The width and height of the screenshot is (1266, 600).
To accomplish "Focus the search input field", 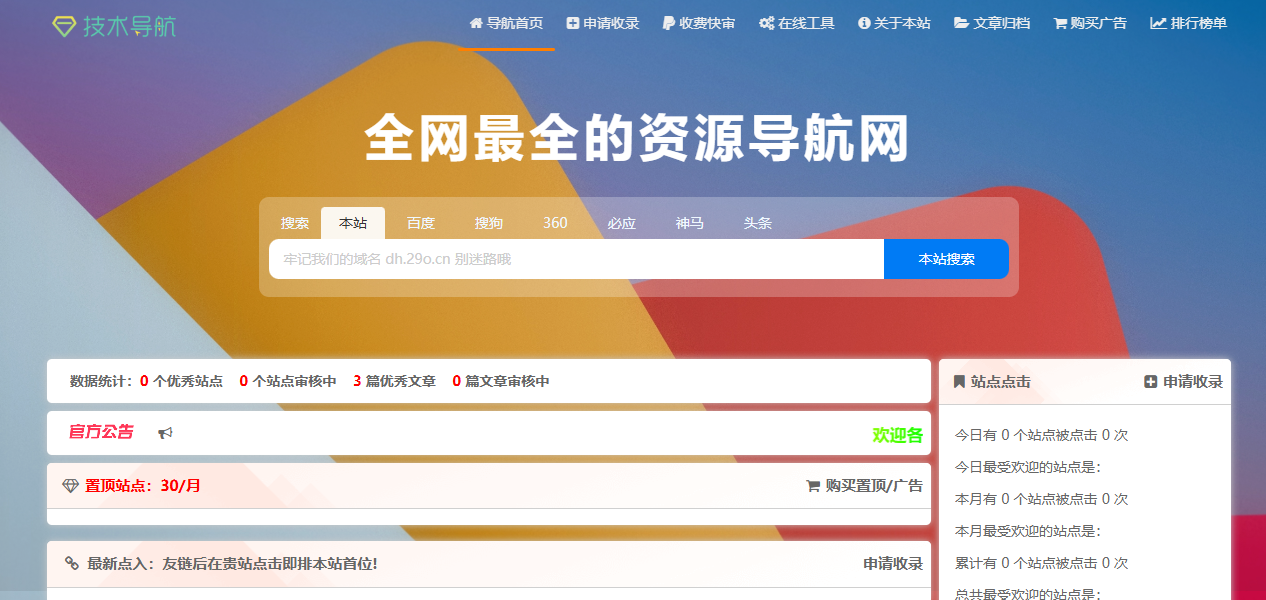I will coord(576,259).
